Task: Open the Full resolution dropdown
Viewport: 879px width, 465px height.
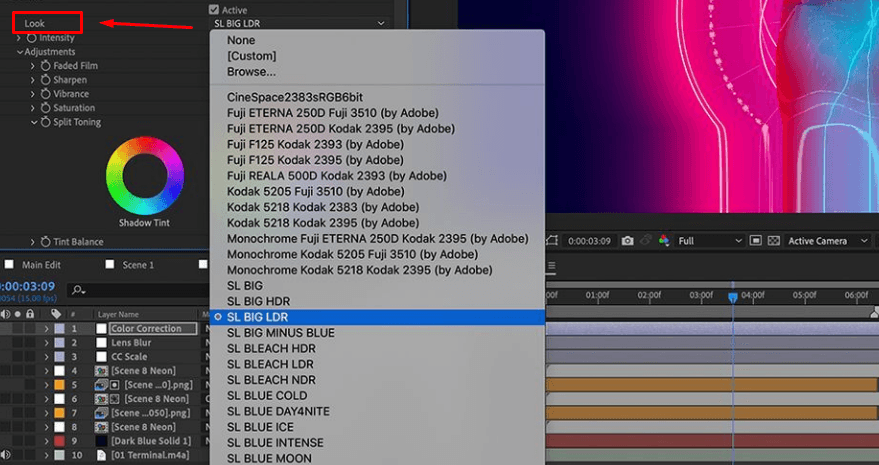Action: tap(709, 241)
